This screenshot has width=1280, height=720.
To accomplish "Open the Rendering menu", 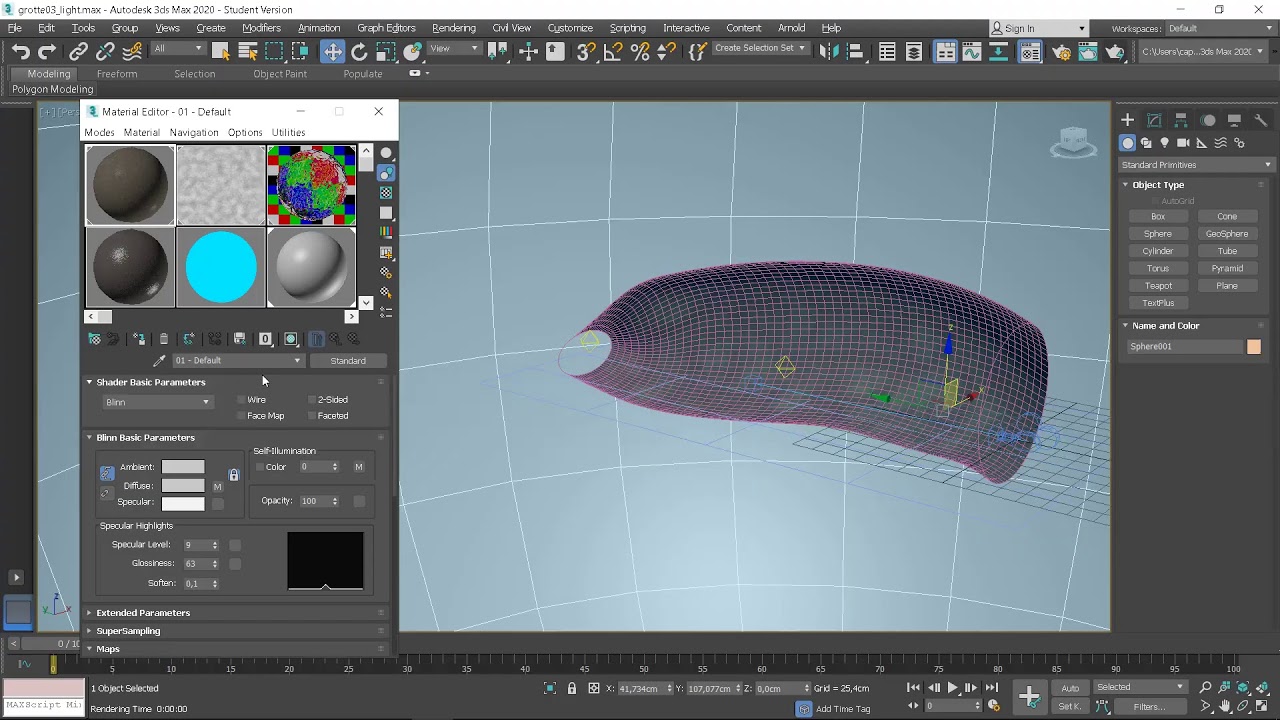I will click(453, 28).
